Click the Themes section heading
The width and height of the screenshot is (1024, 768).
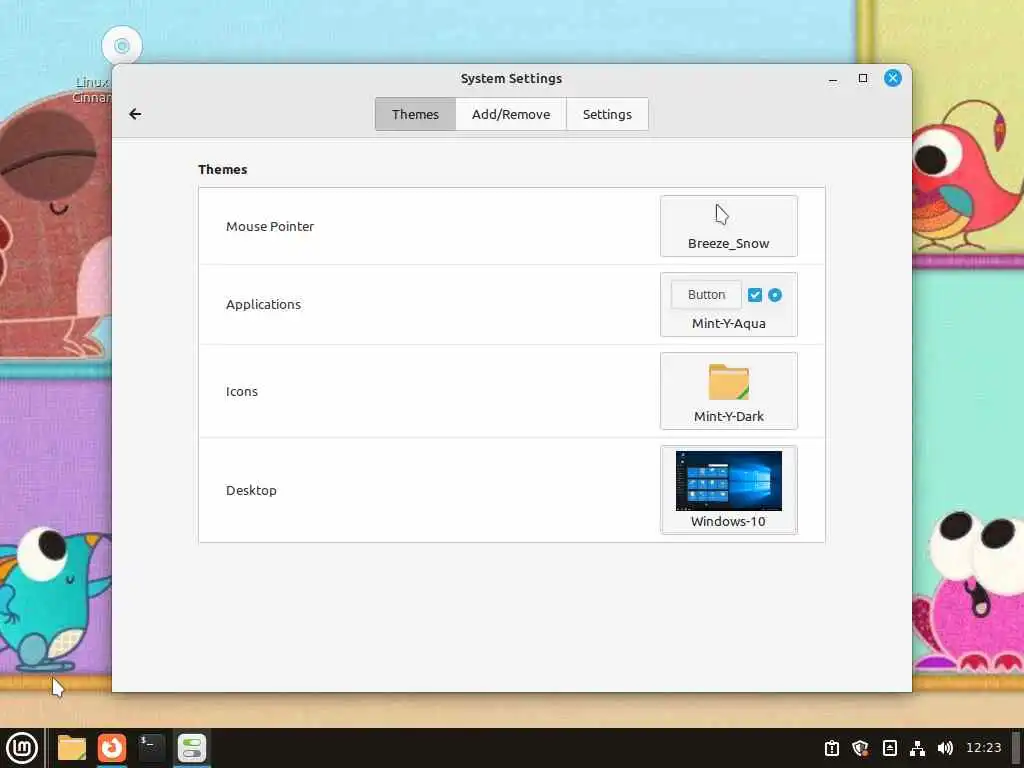pyautogui.click(x=223, y=169)
